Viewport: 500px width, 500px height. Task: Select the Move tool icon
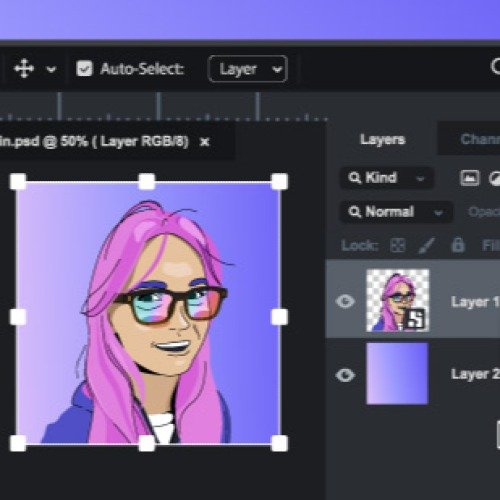[x=24, y=69]
